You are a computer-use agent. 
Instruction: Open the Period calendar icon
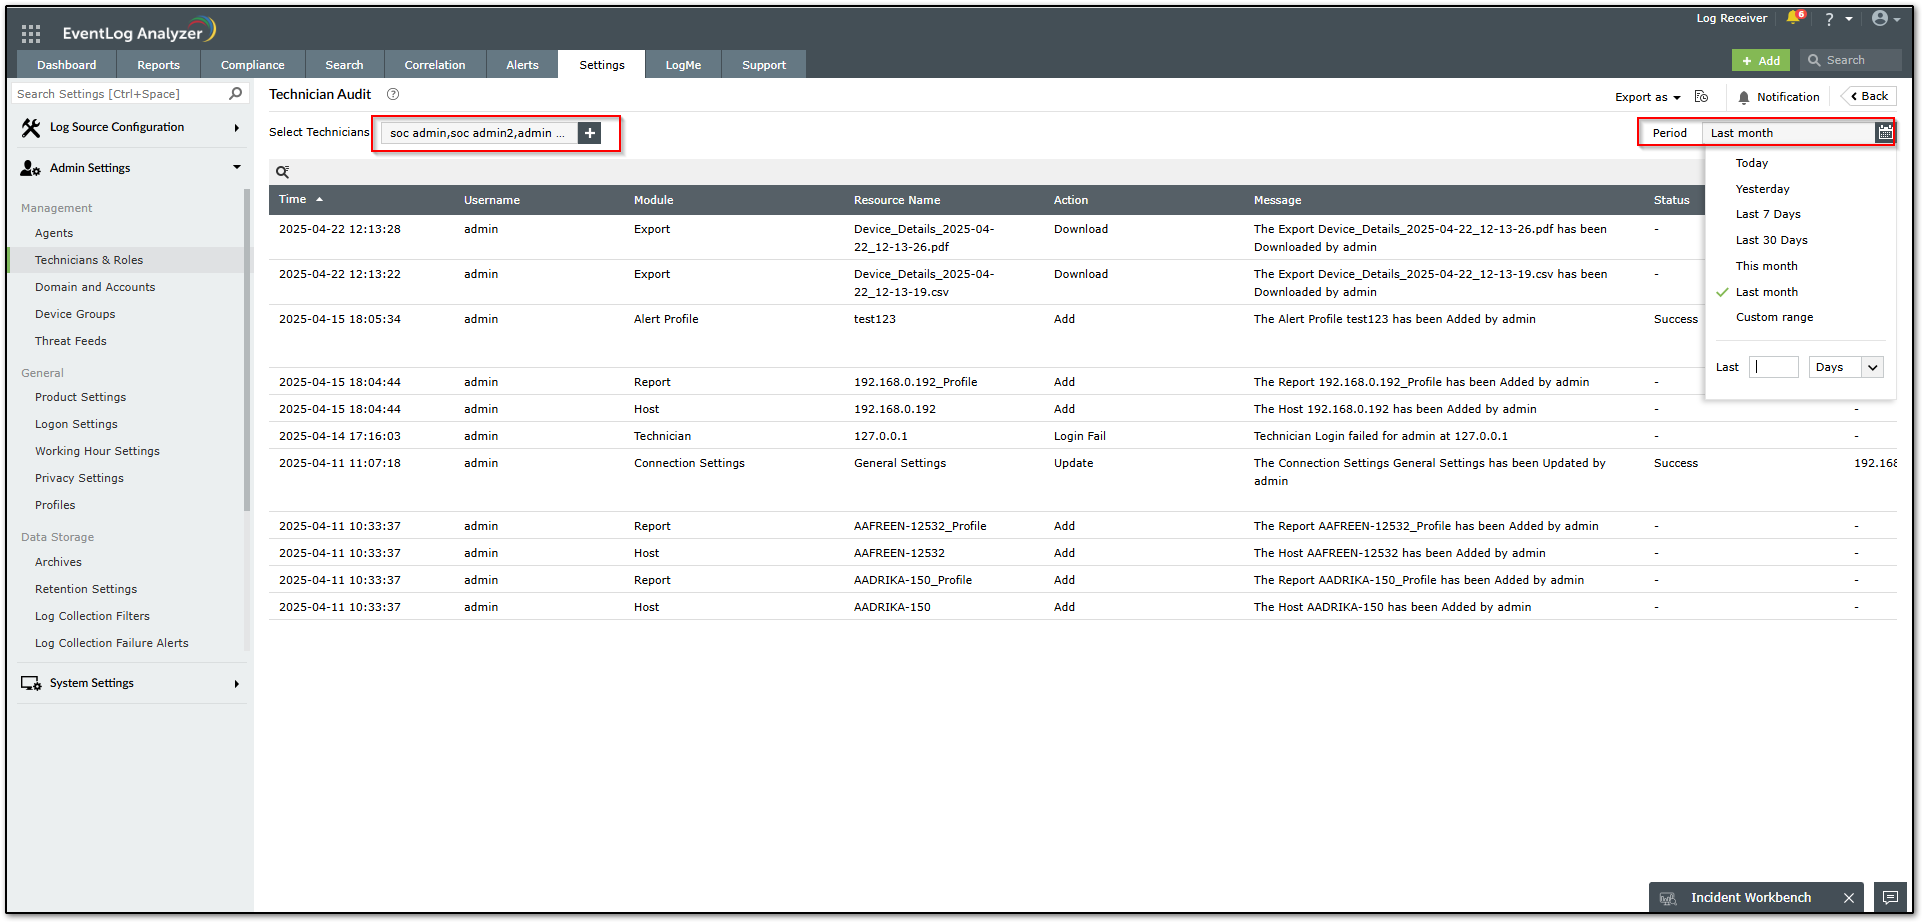coord(1885,133)
